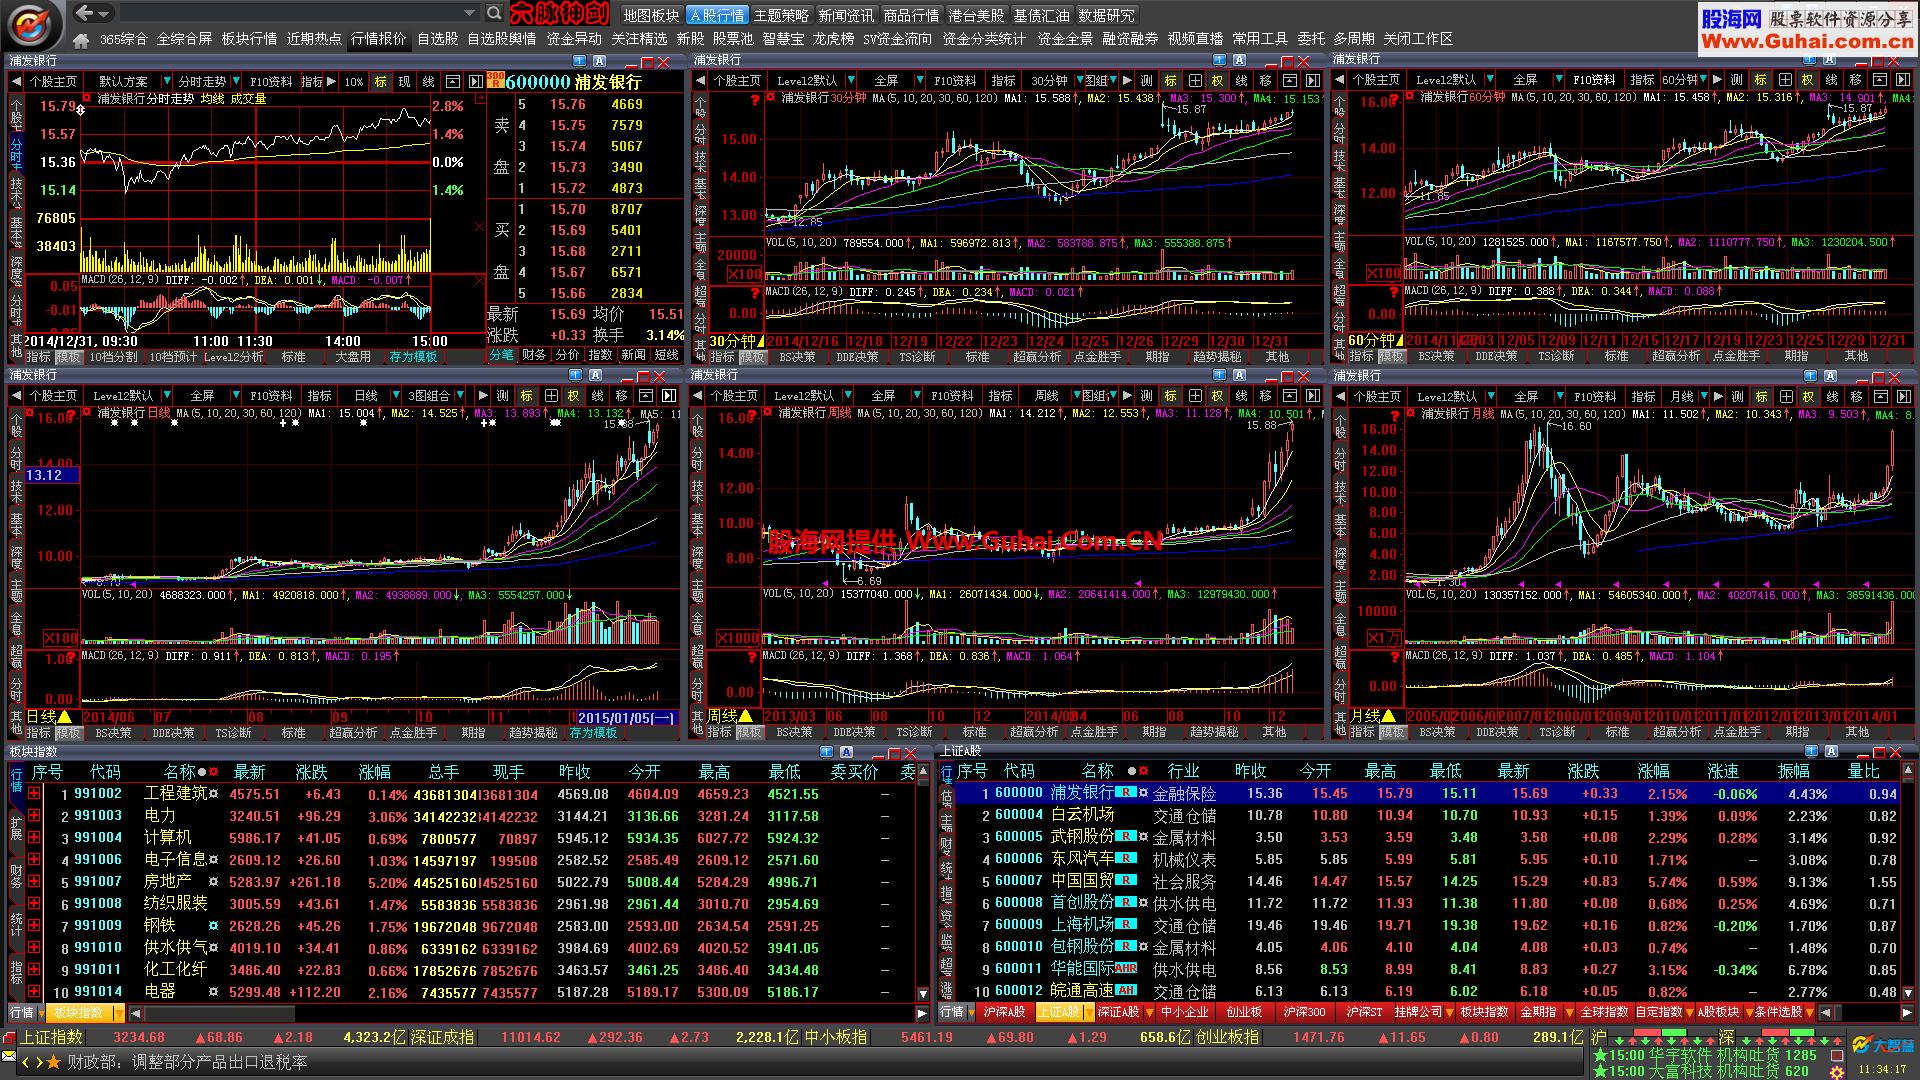Expand Level2默认 dropdown in 30分钟 panel

(850, 80)
